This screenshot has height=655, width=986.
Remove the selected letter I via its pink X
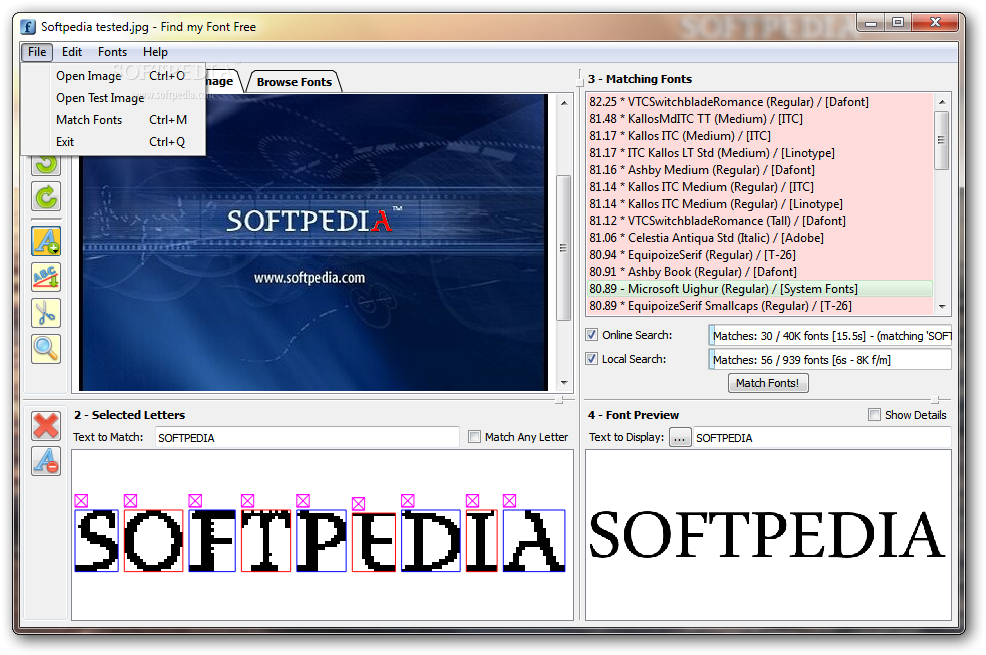[x=472, y=500]
